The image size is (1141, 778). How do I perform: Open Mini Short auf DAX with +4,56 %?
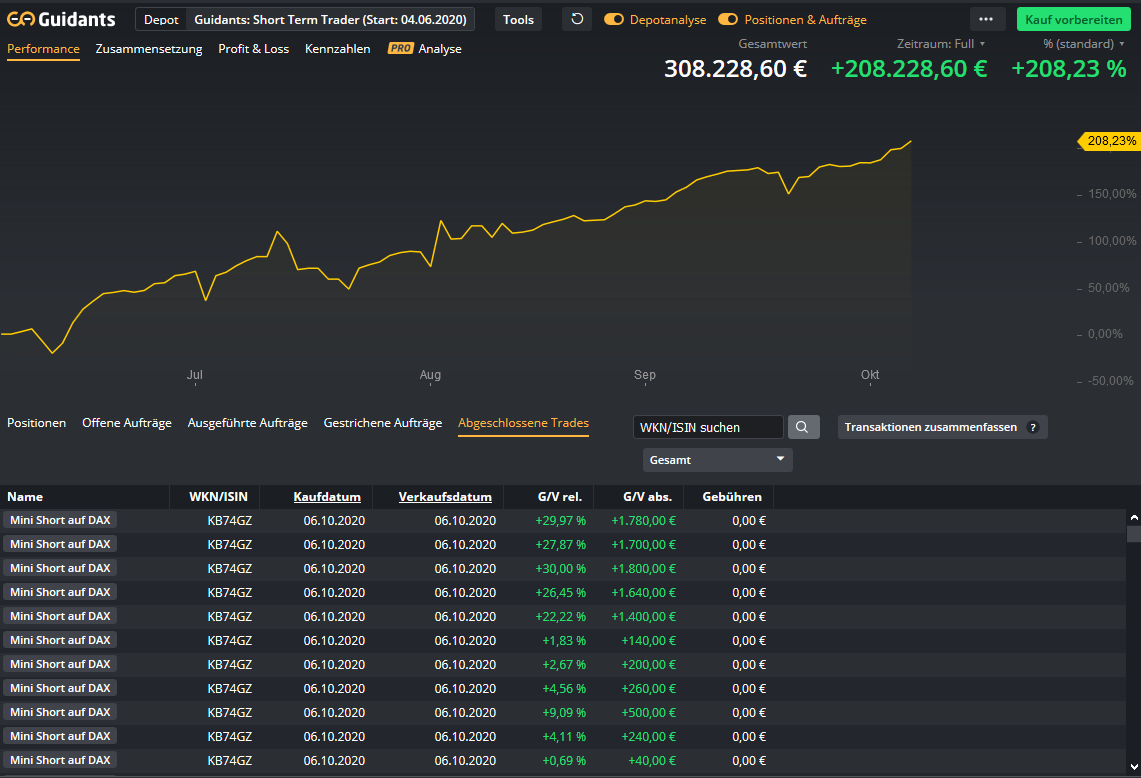coord(60,688)
